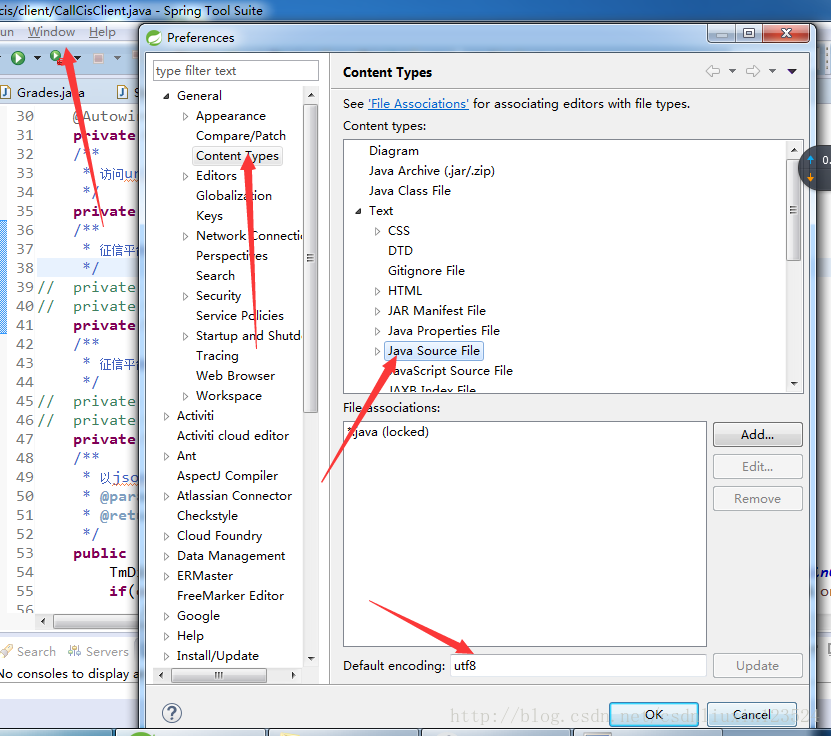Select Content Types preference page
Screen dimensions: 831x736
pos(237,156)
